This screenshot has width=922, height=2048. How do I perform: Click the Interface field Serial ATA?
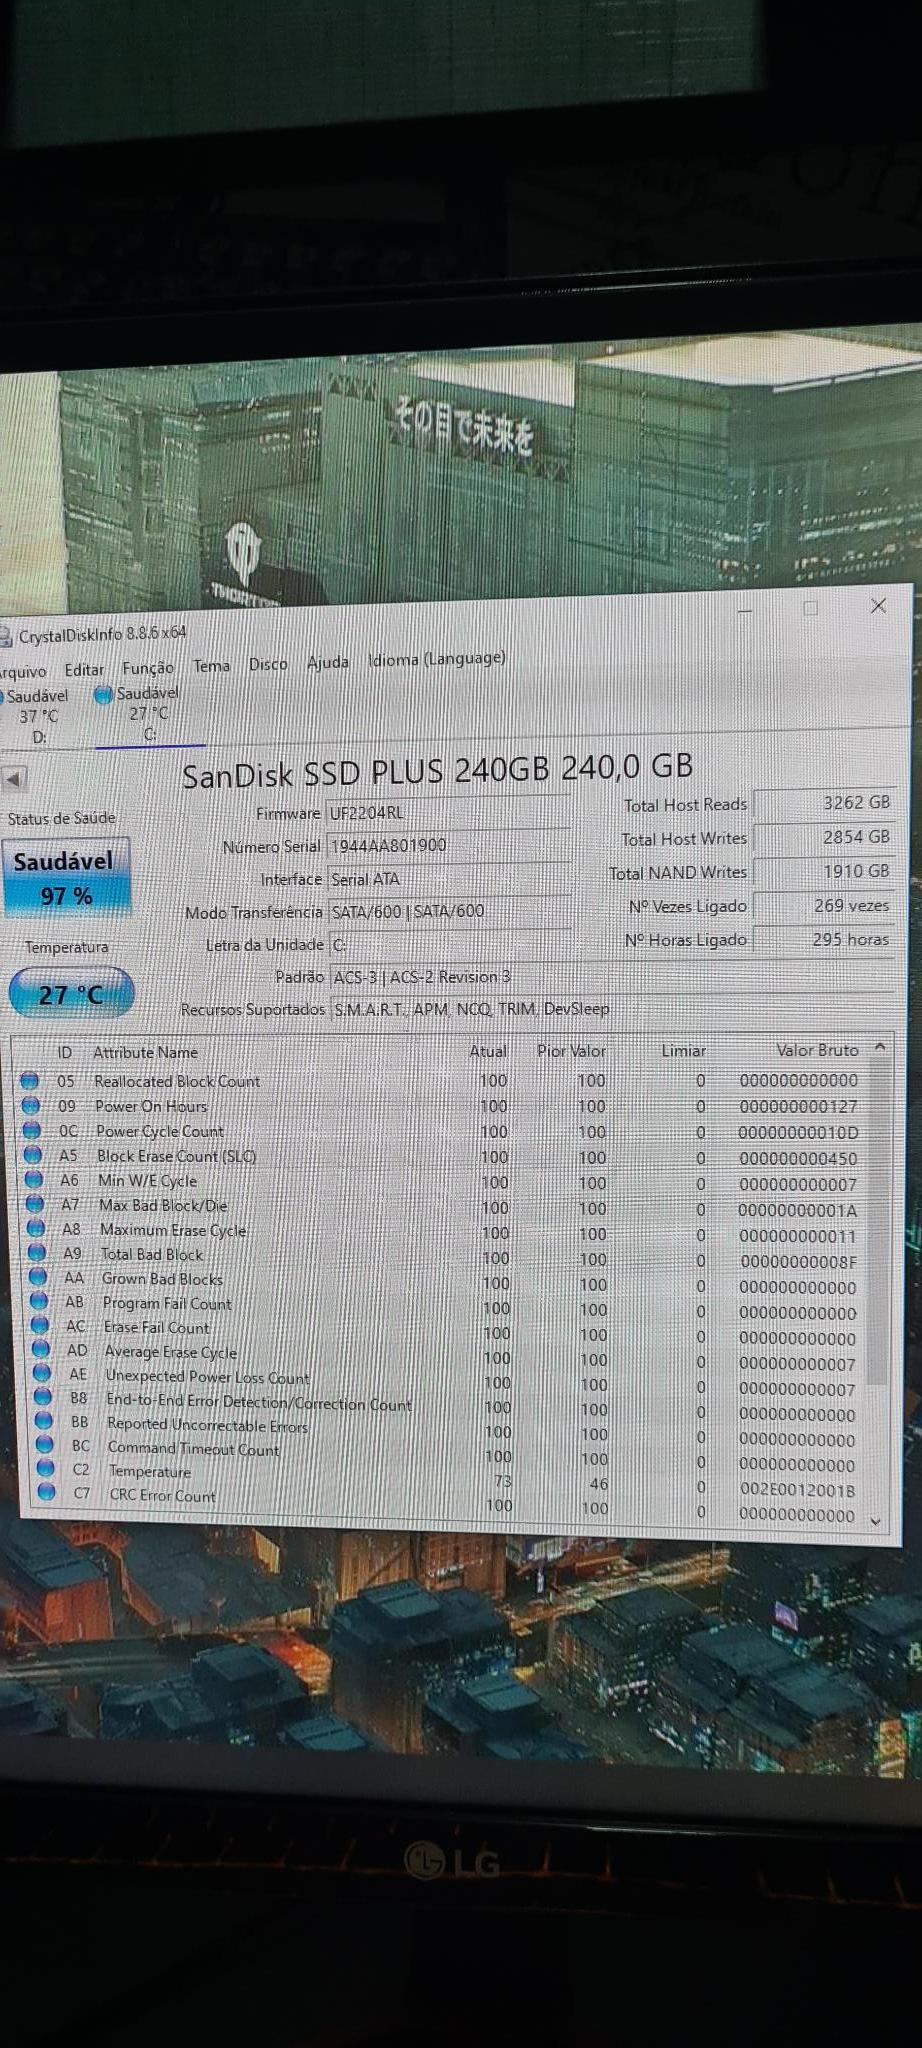coord(449,879)
